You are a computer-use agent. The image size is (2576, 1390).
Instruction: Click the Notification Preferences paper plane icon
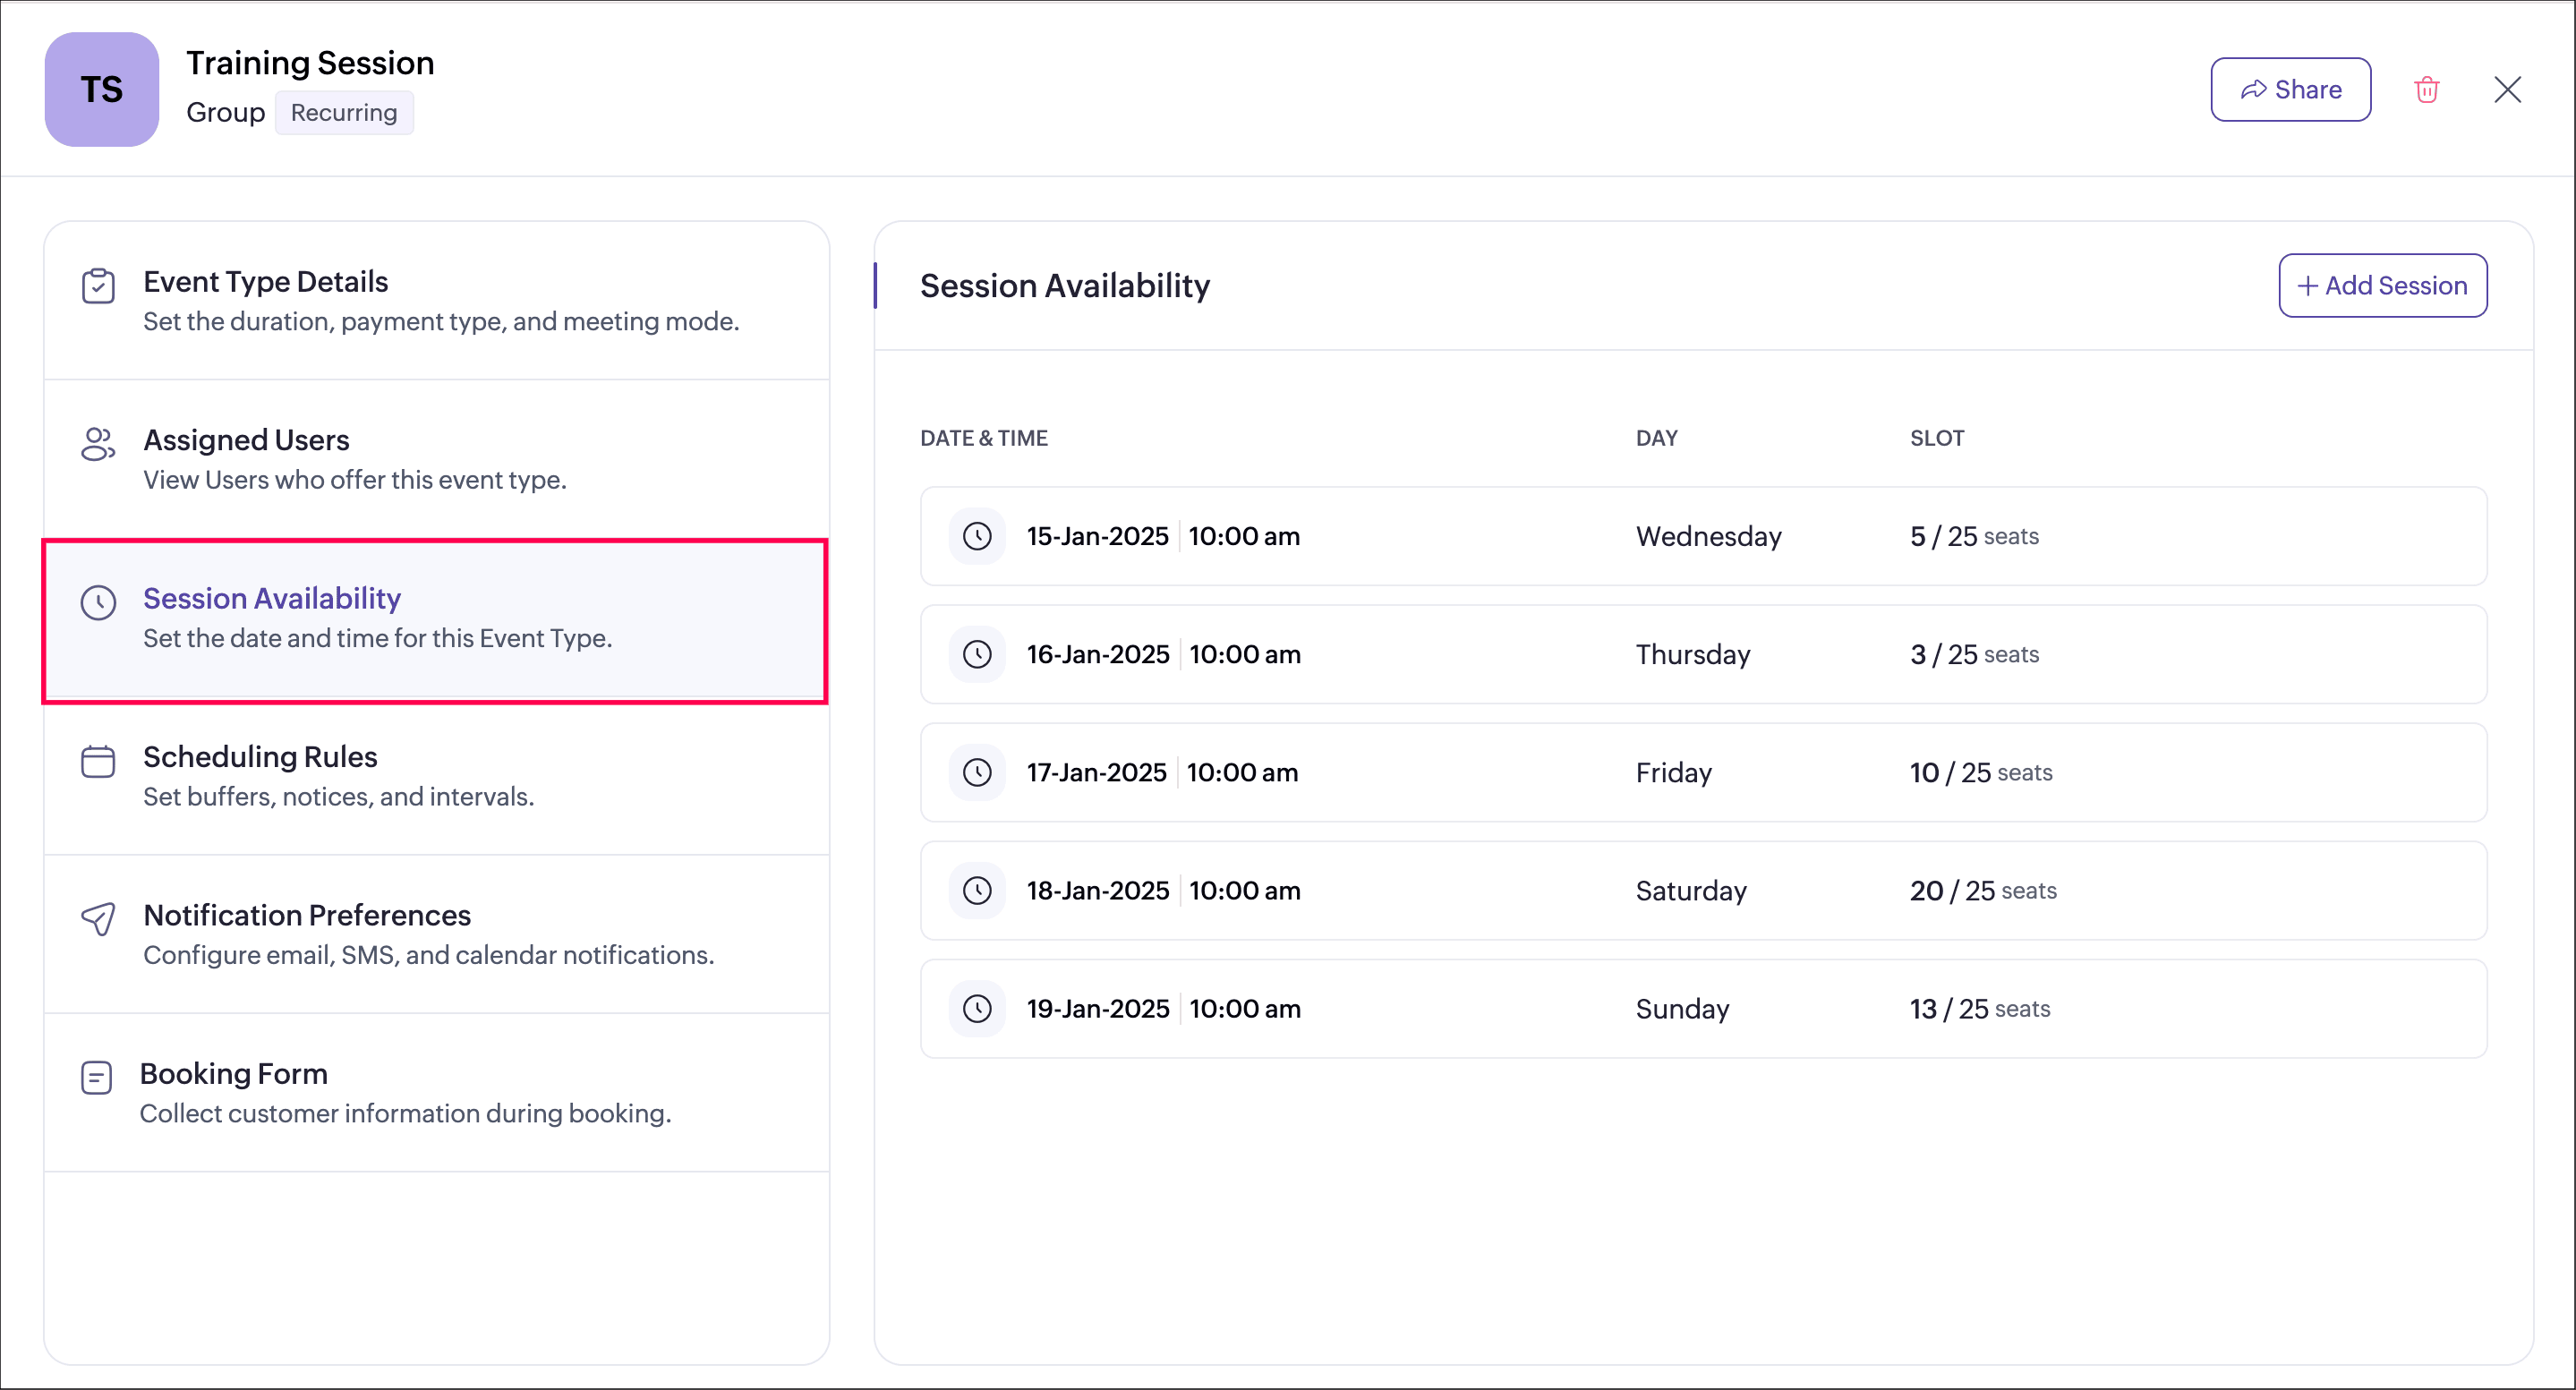(x=98, y=919)
